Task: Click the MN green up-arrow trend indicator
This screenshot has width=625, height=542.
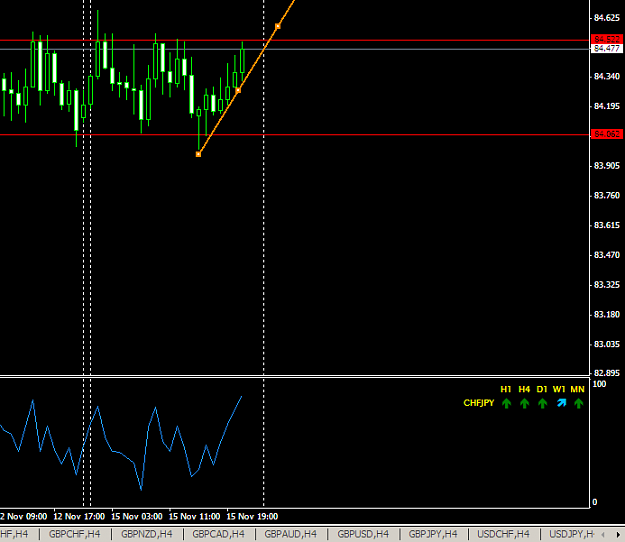Action: pos(578,404)
